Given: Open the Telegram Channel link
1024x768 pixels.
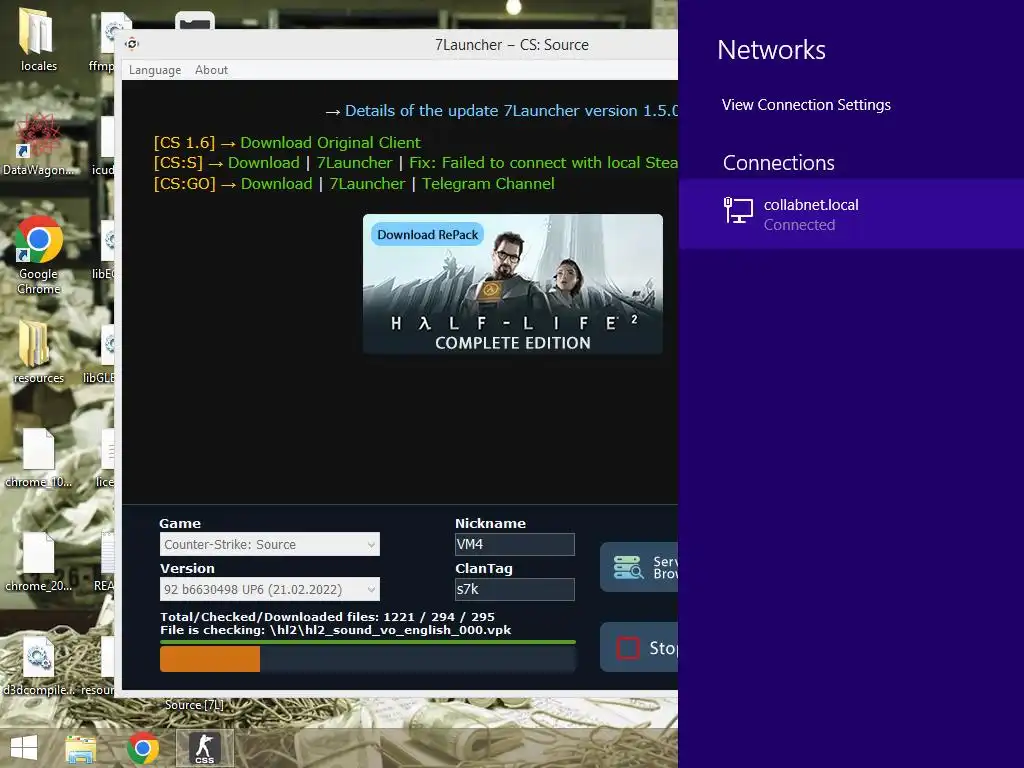Looking at the screenshot, I should 488,184.
